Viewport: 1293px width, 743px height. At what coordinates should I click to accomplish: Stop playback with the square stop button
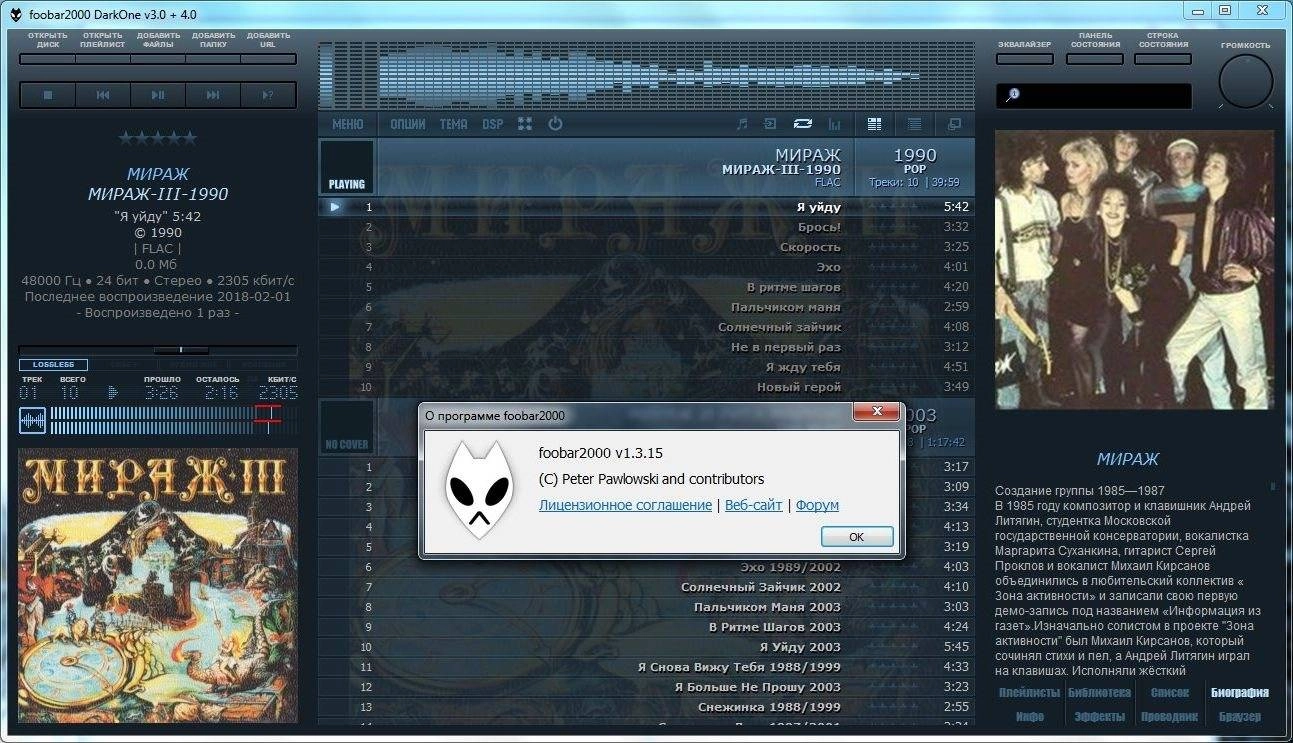click(x=47, y=95)
